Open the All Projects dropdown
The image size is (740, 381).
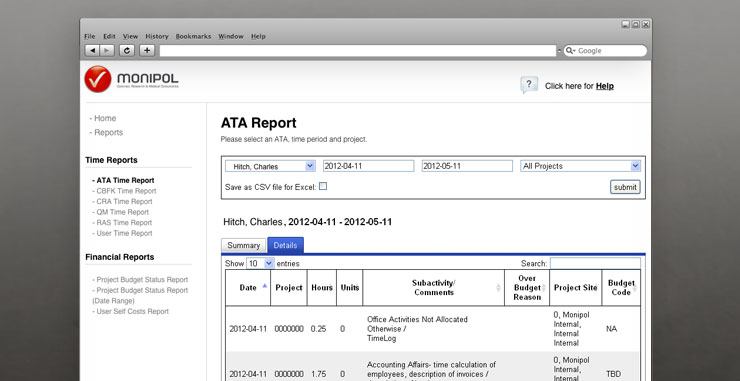tap(580, 166)
